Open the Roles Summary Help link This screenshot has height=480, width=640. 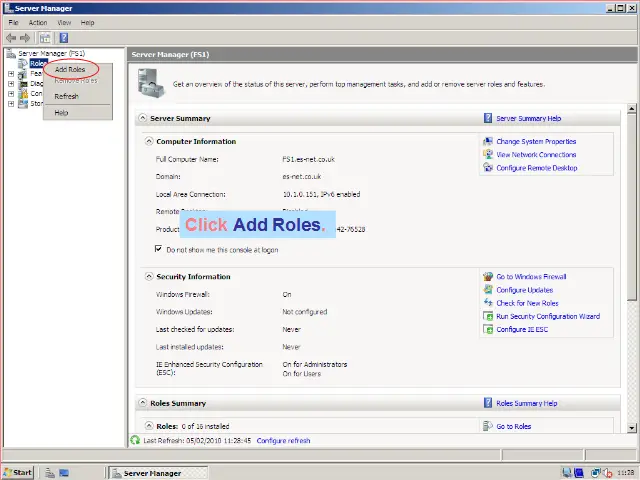tap(527, 403)
